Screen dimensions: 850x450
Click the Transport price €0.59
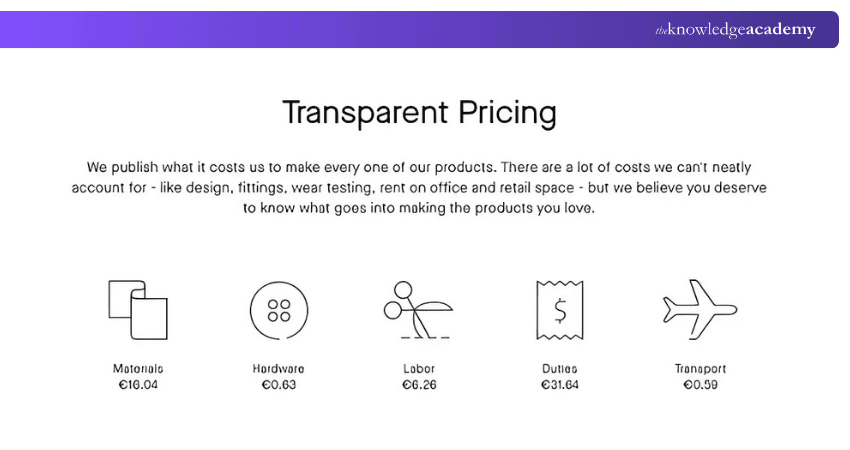point(700,385)
